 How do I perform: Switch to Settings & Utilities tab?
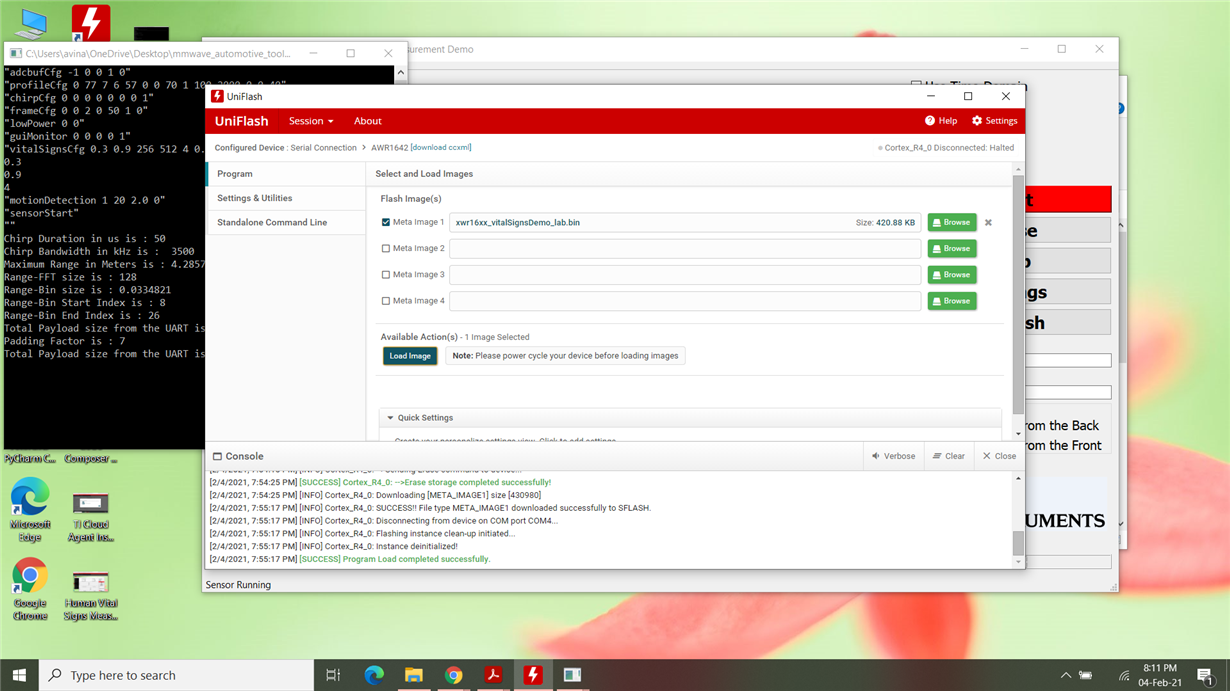point(285,198)
